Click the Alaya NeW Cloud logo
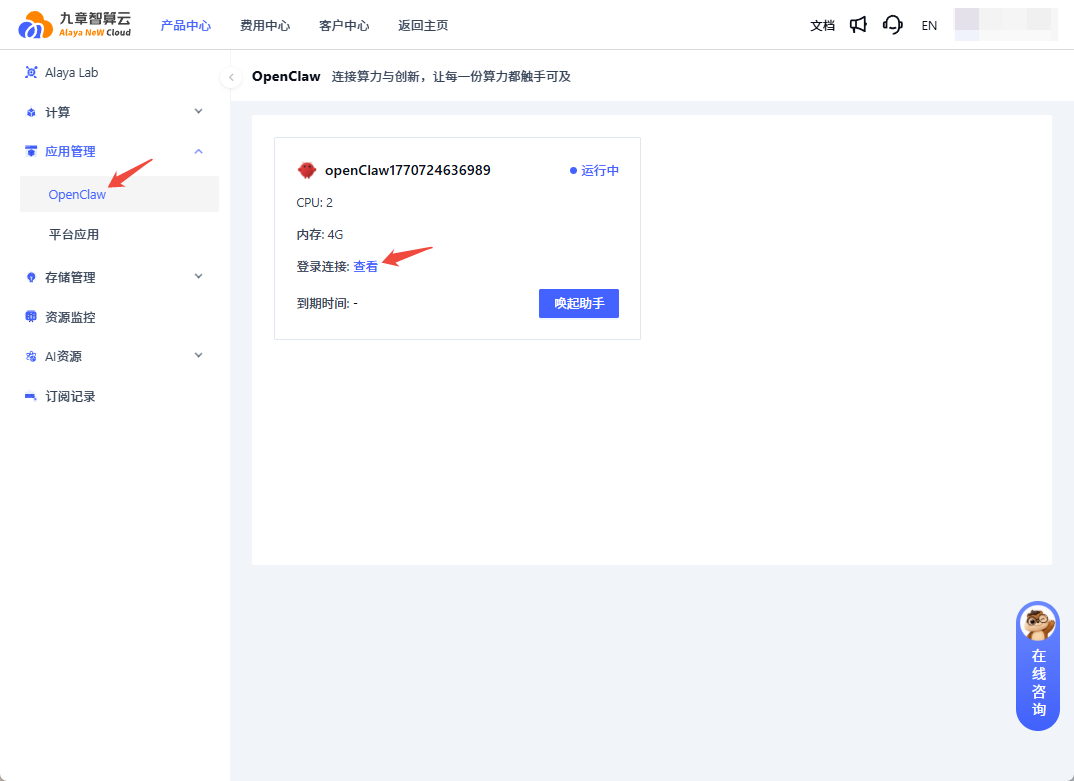The width and height of the screenshot is (1074, 781). [x=74, y=25]
